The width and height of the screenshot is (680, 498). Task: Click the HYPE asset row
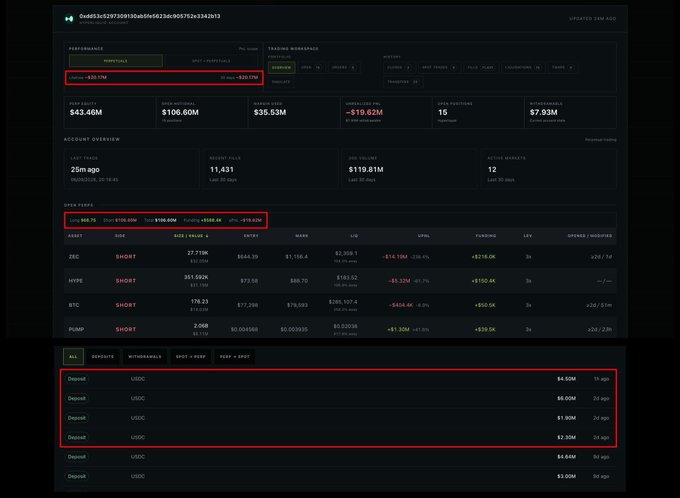pos(340,281)
